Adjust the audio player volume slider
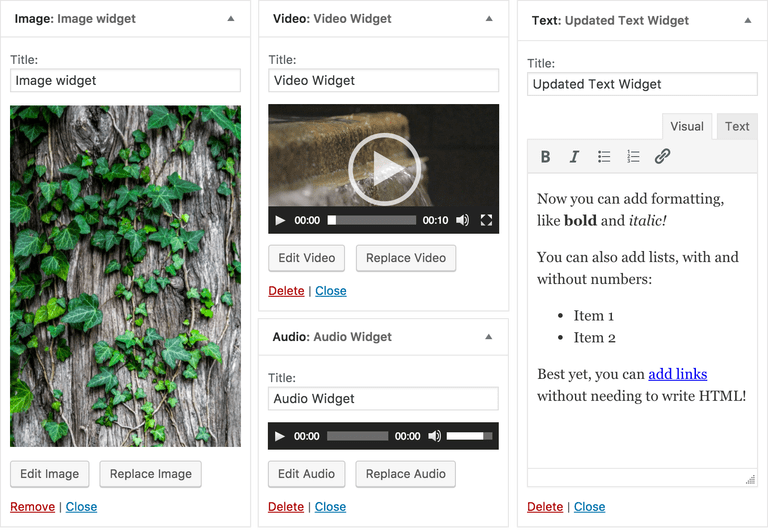 469,436
